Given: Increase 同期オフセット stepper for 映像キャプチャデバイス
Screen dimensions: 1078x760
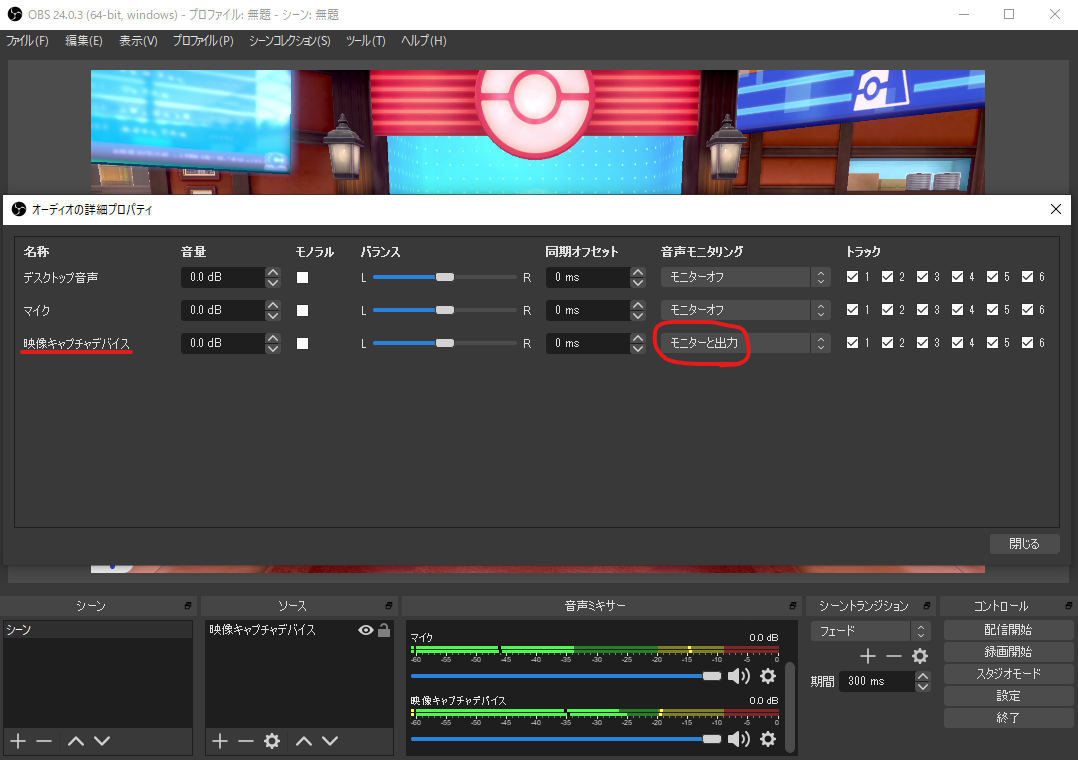Looking at the screenshot, I should pos(638,338).
